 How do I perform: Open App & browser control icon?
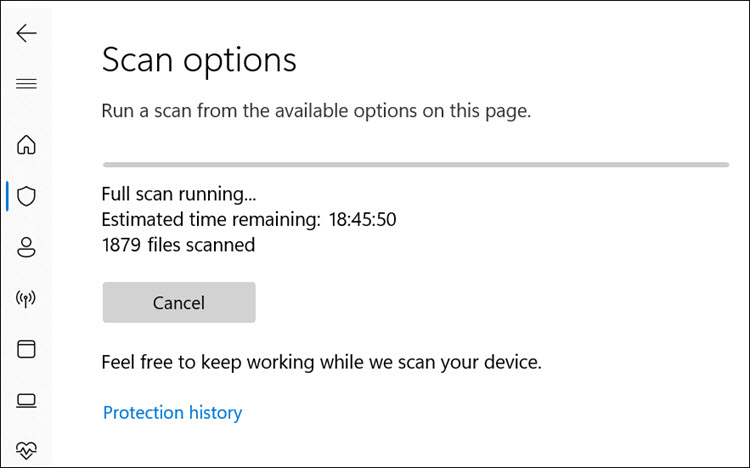point(26,349)
